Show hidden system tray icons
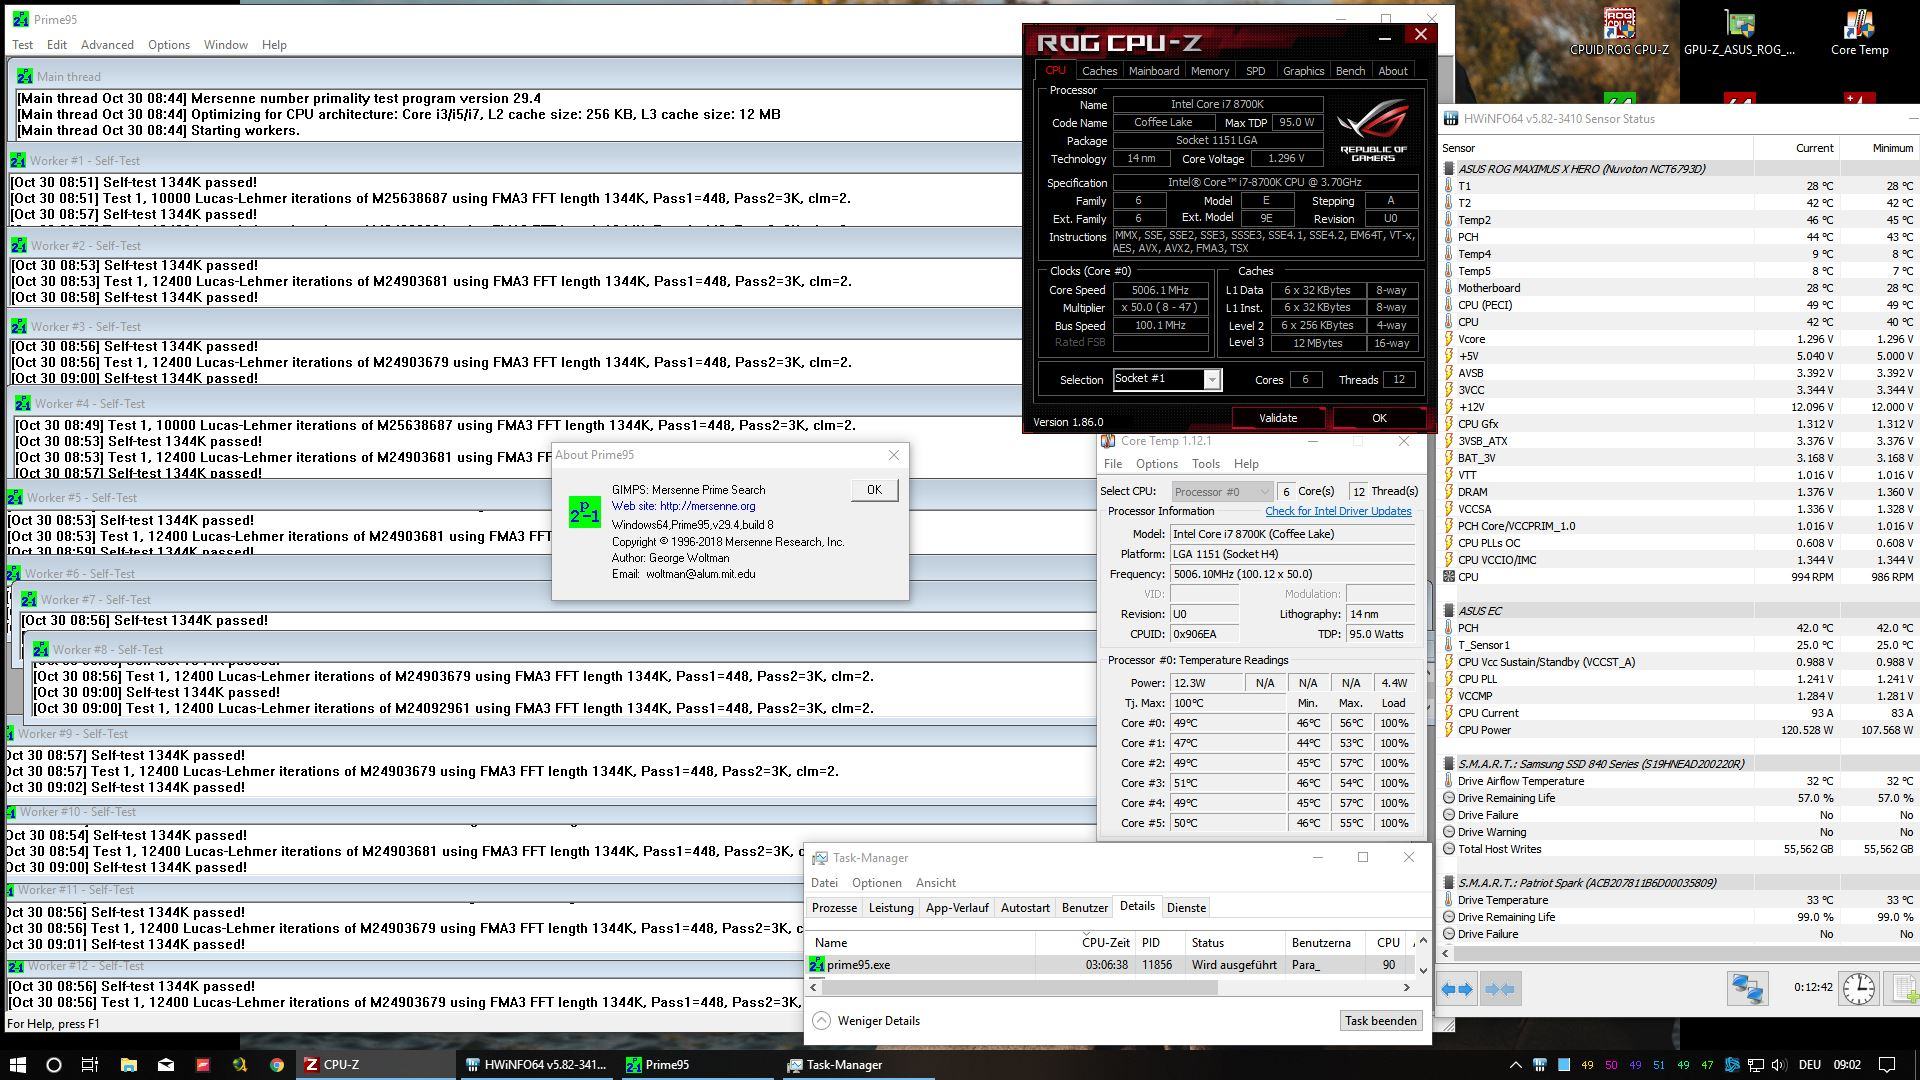This screenshot has width=1920, height=1080. (x=1515, y=1065)
